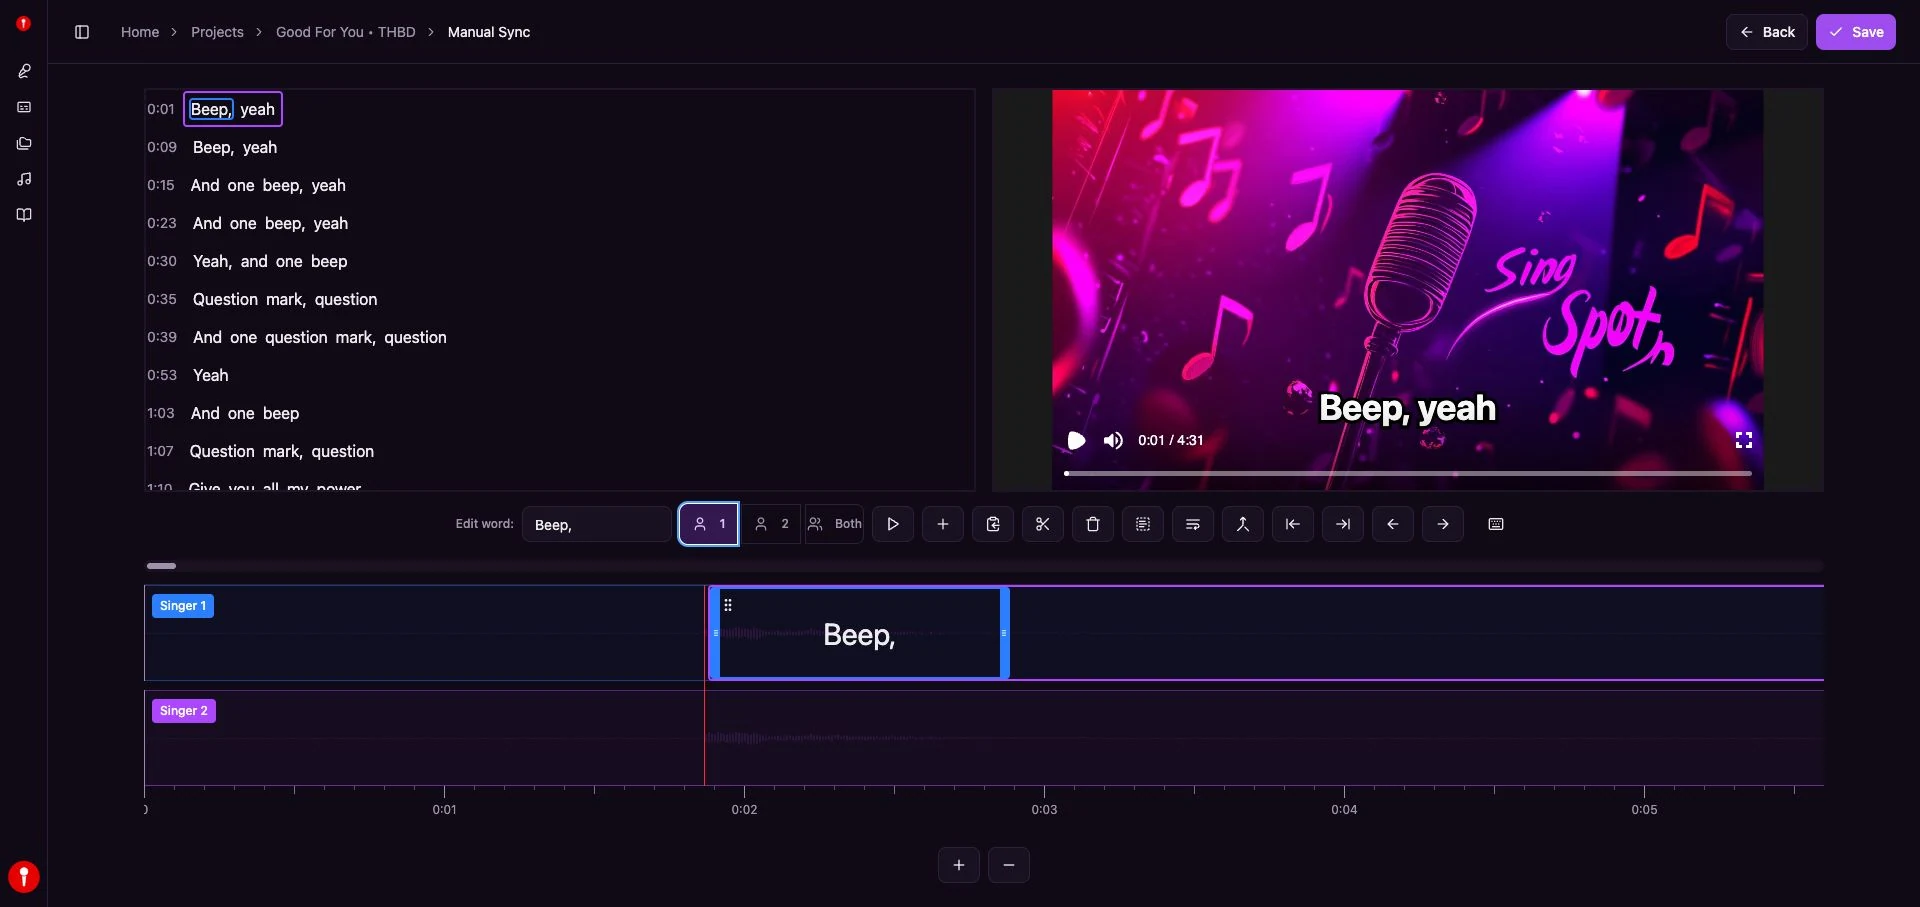Select lyric line at 0:23 And one beep, yeah
Viewport: 1920px width, 907px height.
pyautogui.click(x=270, y=223)
